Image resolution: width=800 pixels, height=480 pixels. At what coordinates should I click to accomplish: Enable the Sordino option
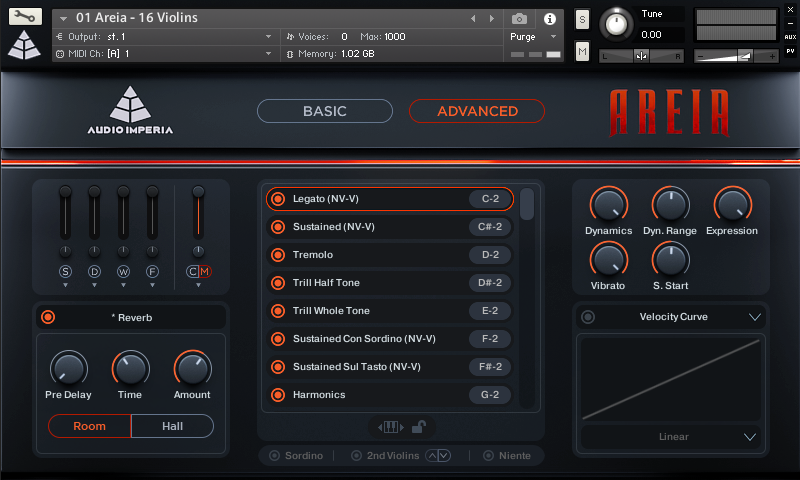tap(275, 456)
